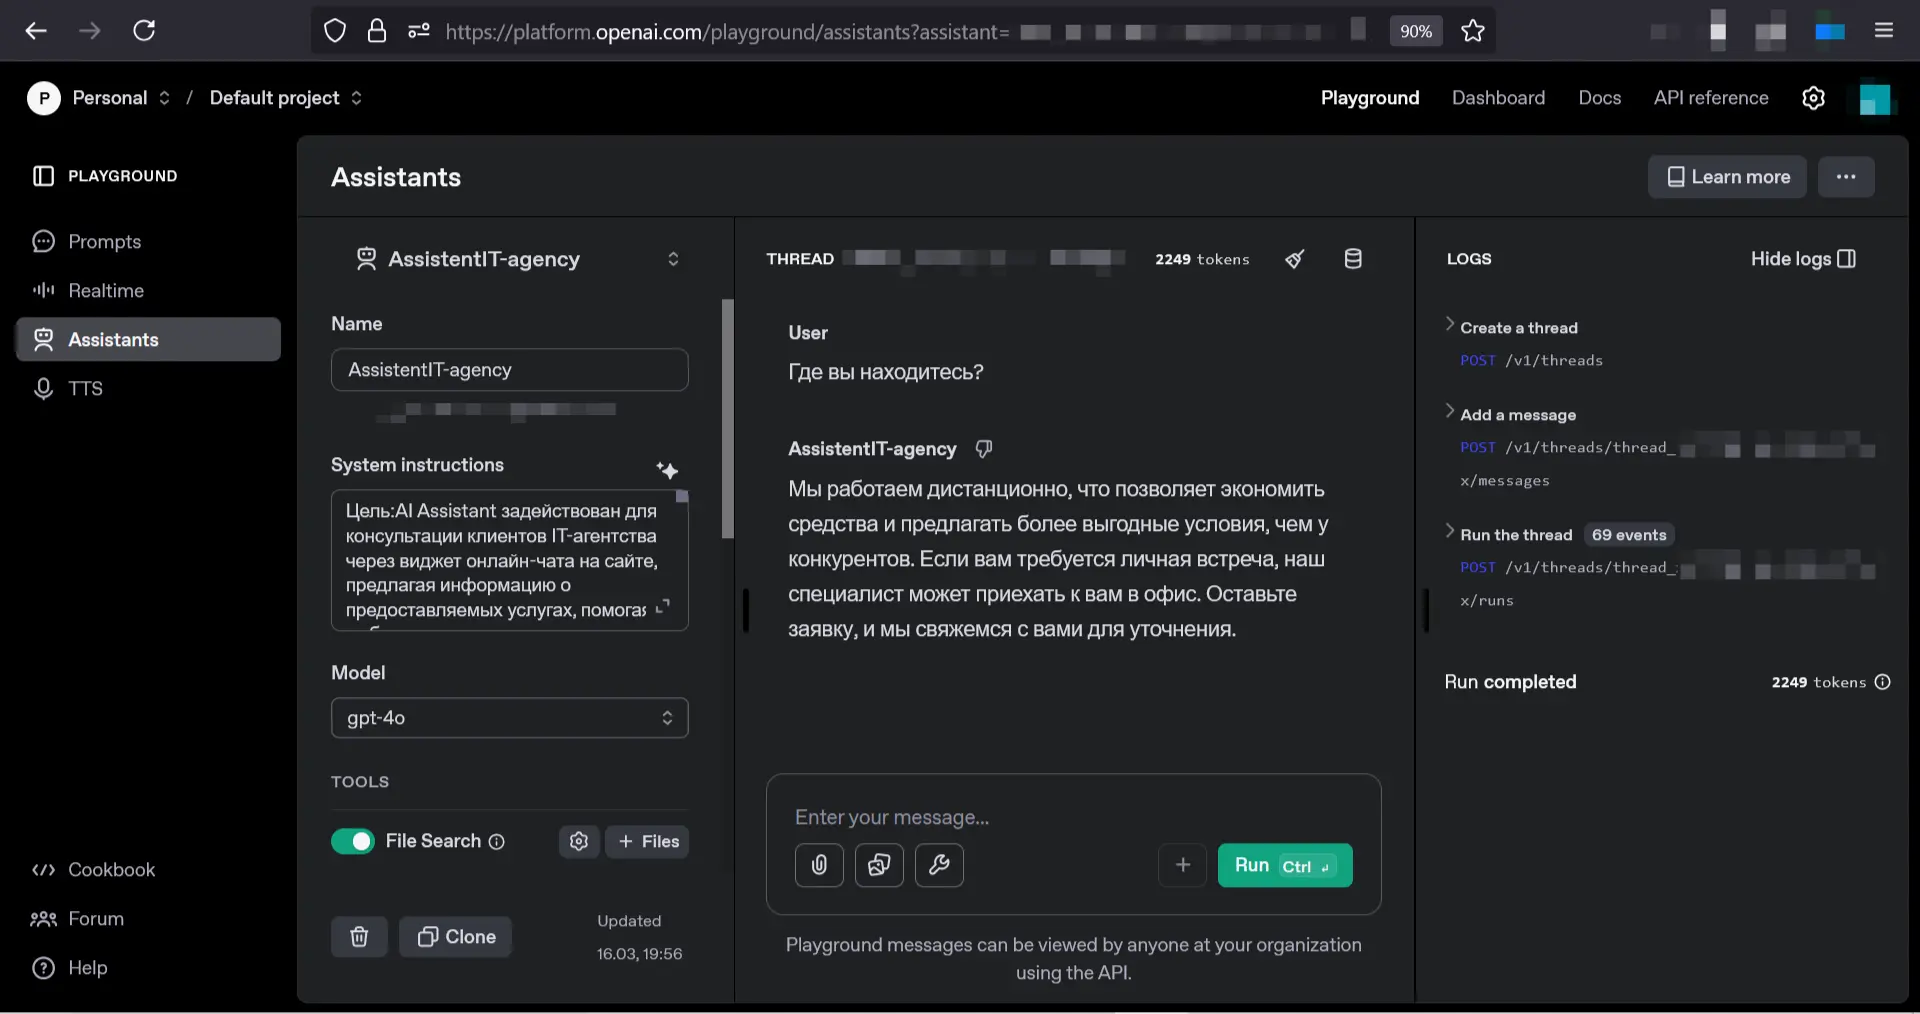Go forward with the browser forward arrow

coord(90,31)
